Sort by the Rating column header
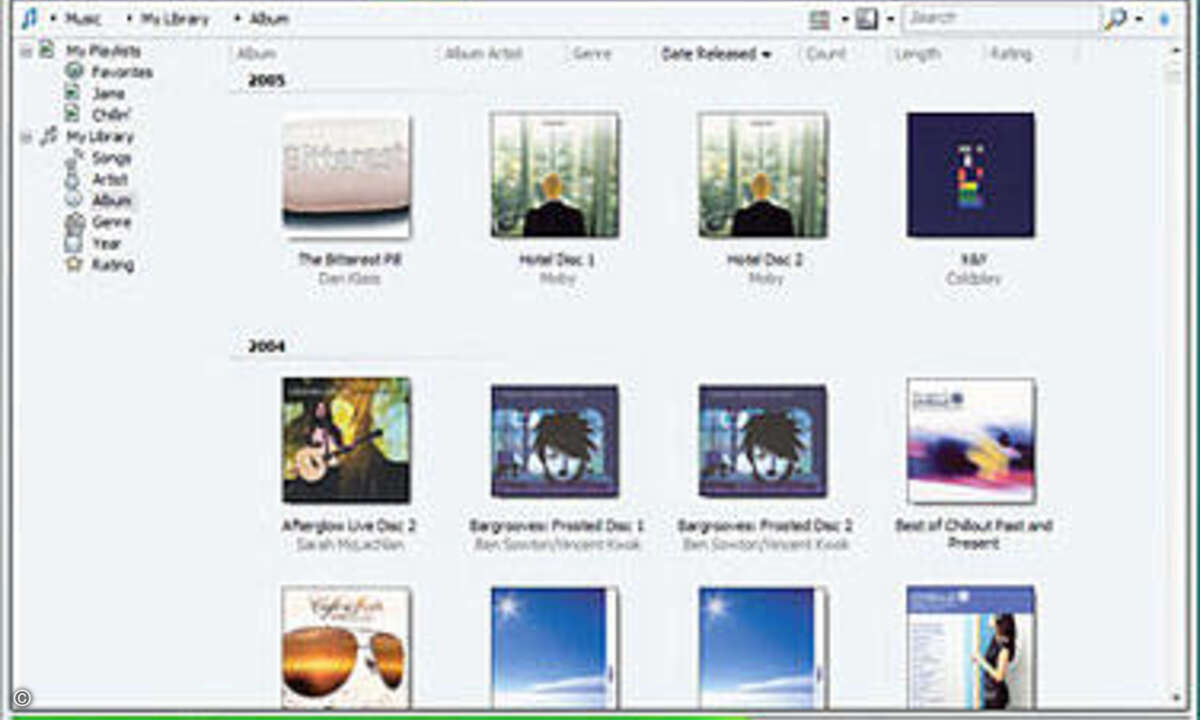Screen dimensions: 1200x720 tap(1010, 54)
